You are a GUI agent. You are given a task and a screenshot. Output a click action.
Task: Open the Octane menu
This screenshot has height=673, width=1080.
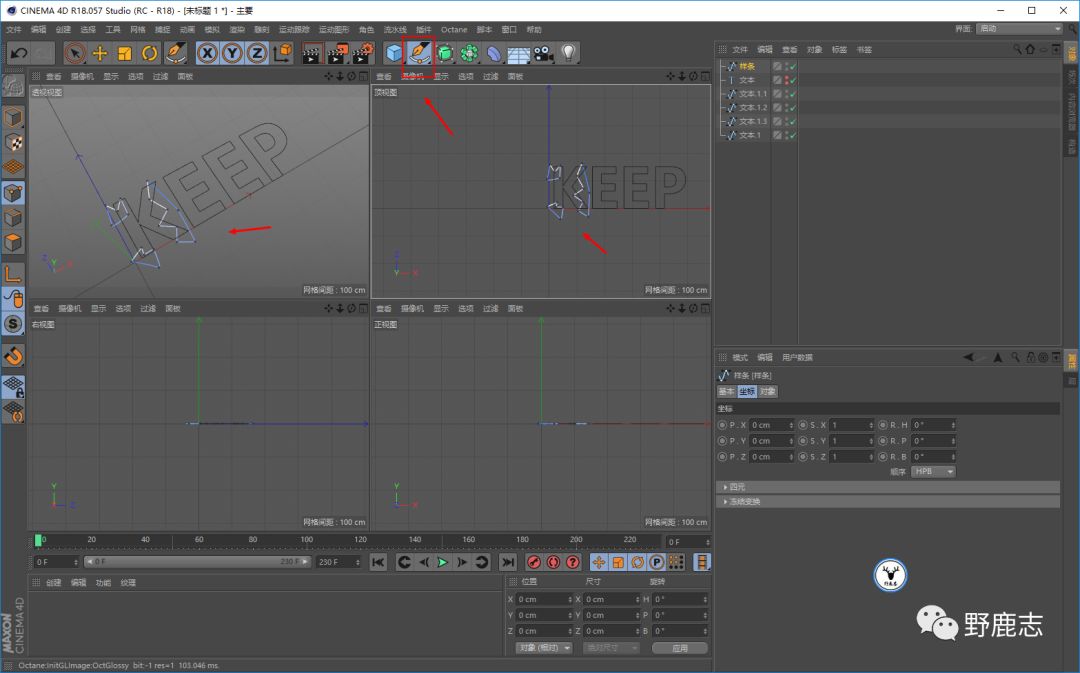453,30
